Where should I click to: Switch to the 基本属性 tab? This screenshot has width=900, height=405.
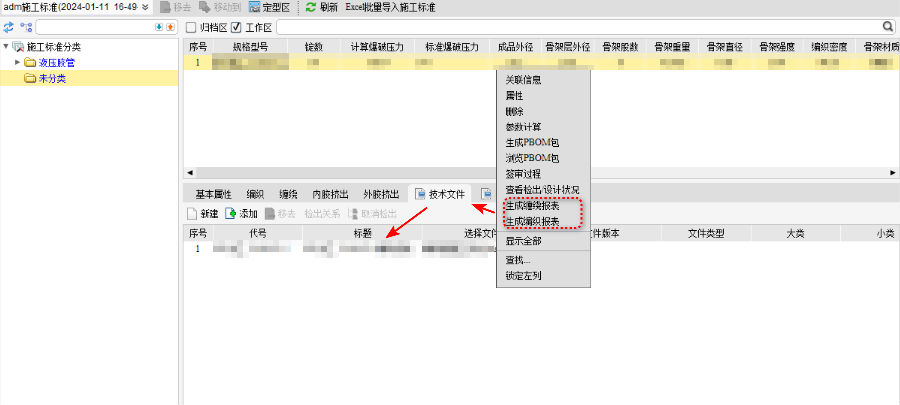pos(214,194)
